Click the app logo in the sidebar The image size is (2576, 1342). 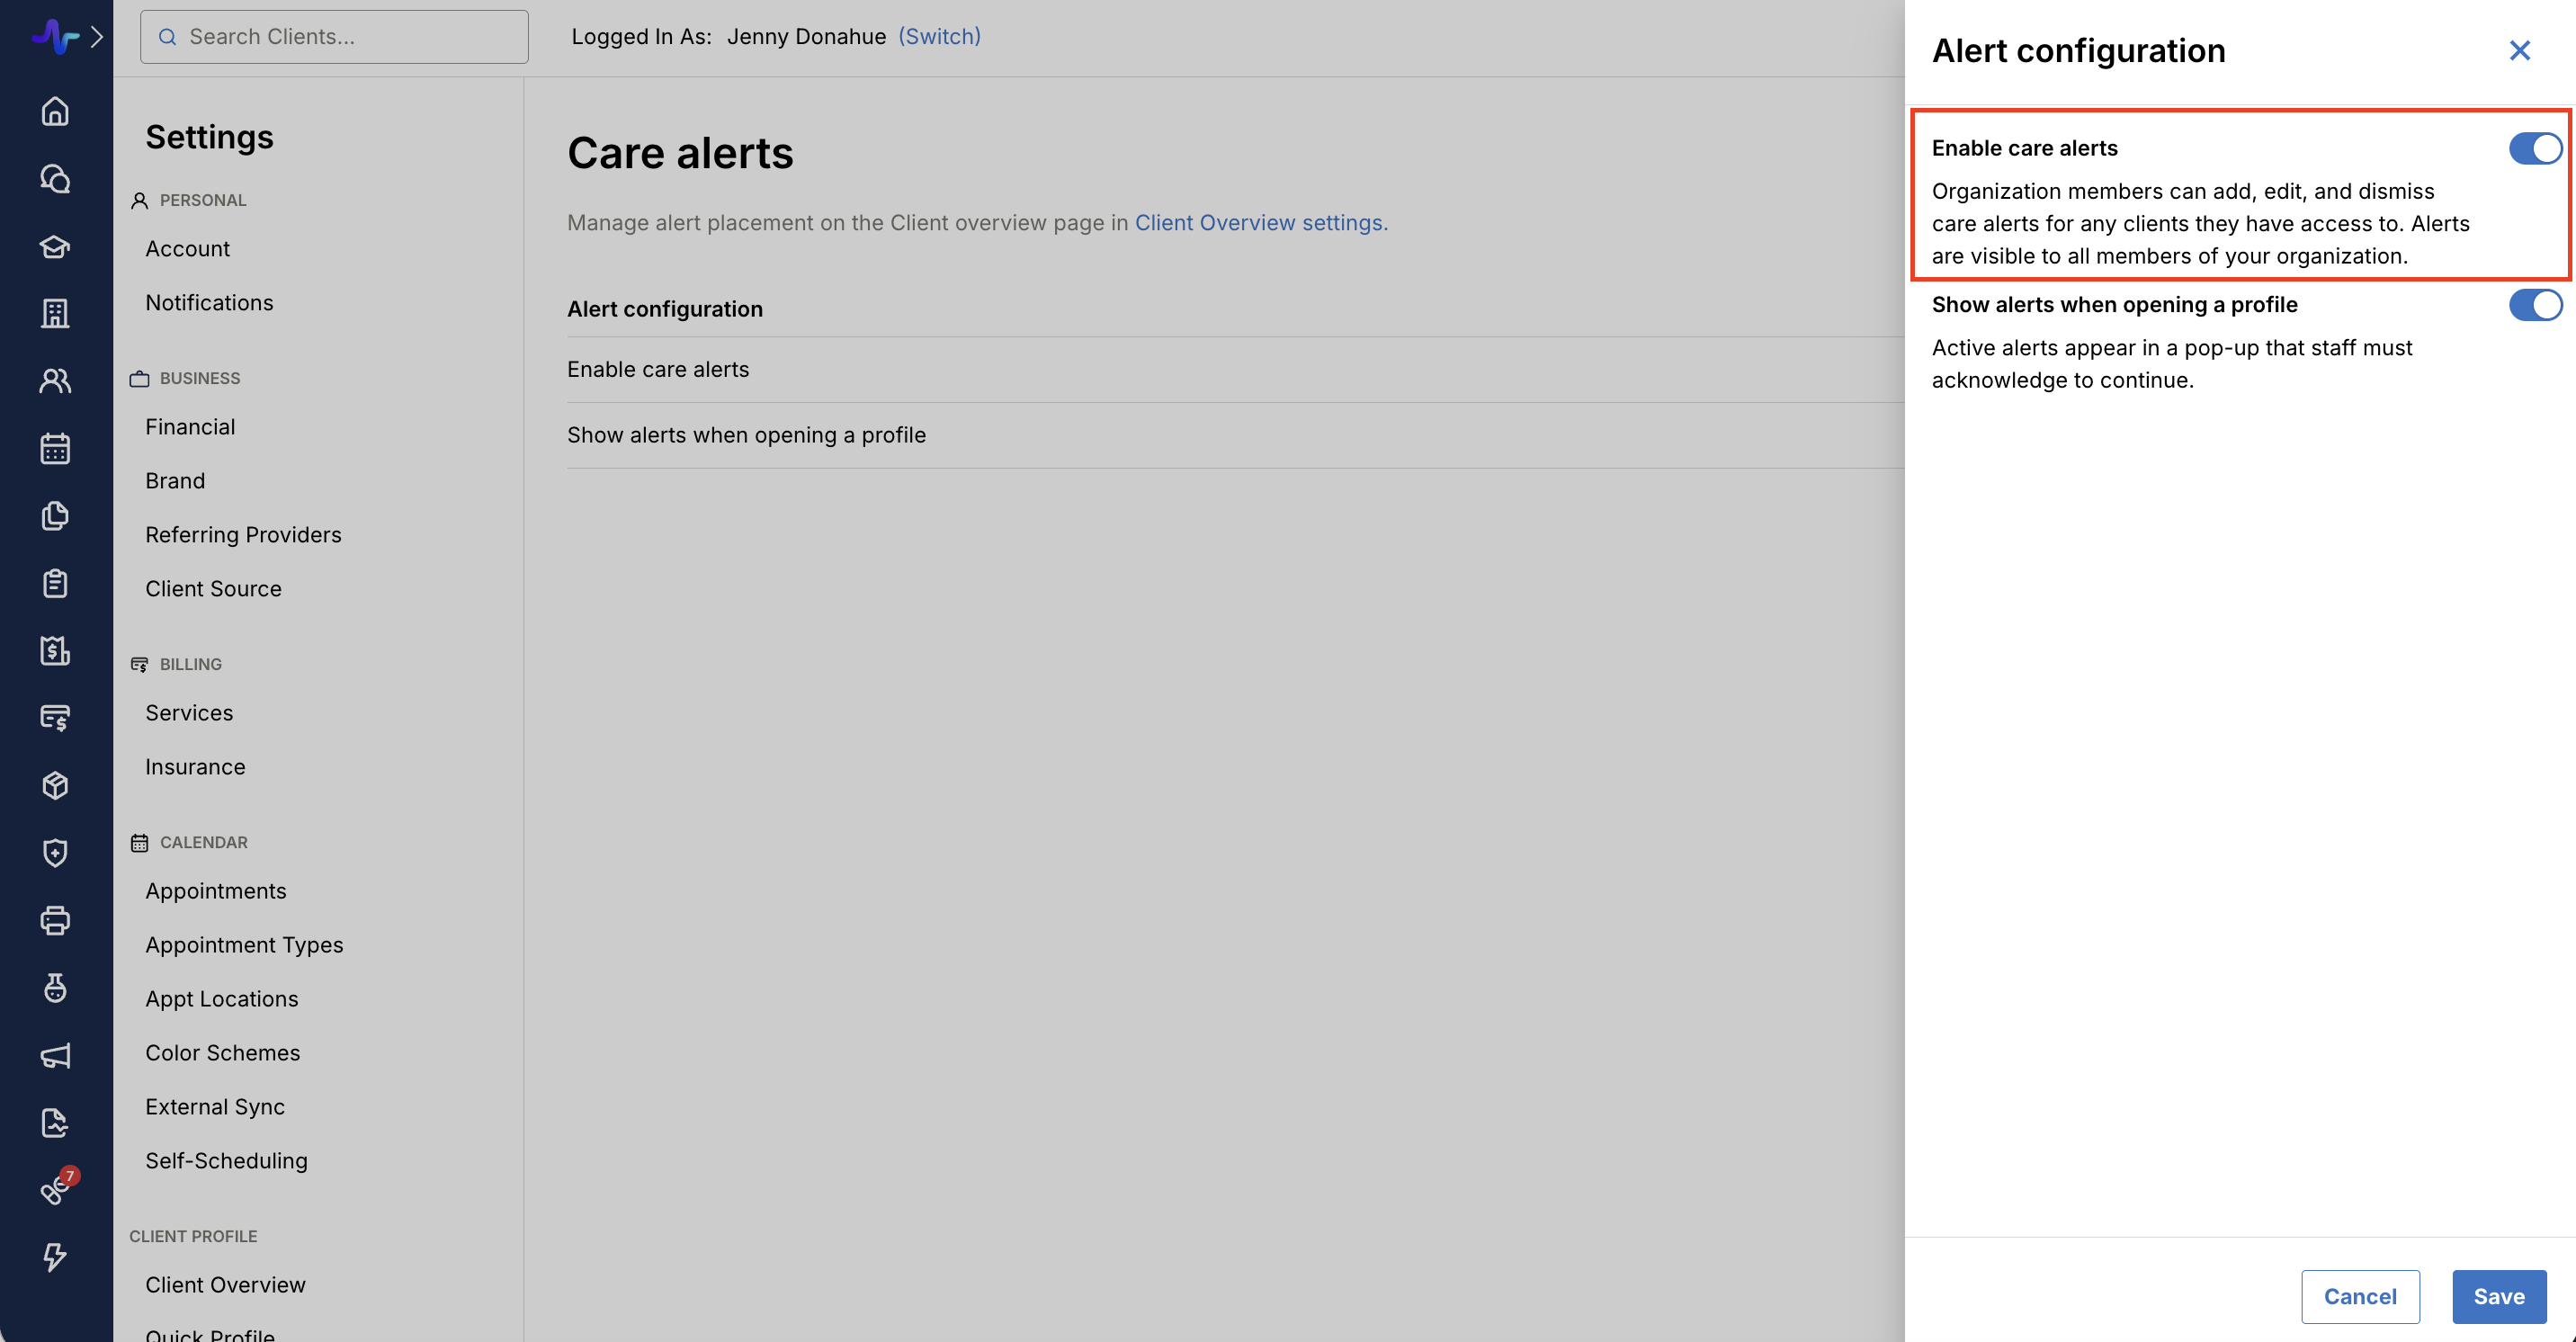pos(54,37)
